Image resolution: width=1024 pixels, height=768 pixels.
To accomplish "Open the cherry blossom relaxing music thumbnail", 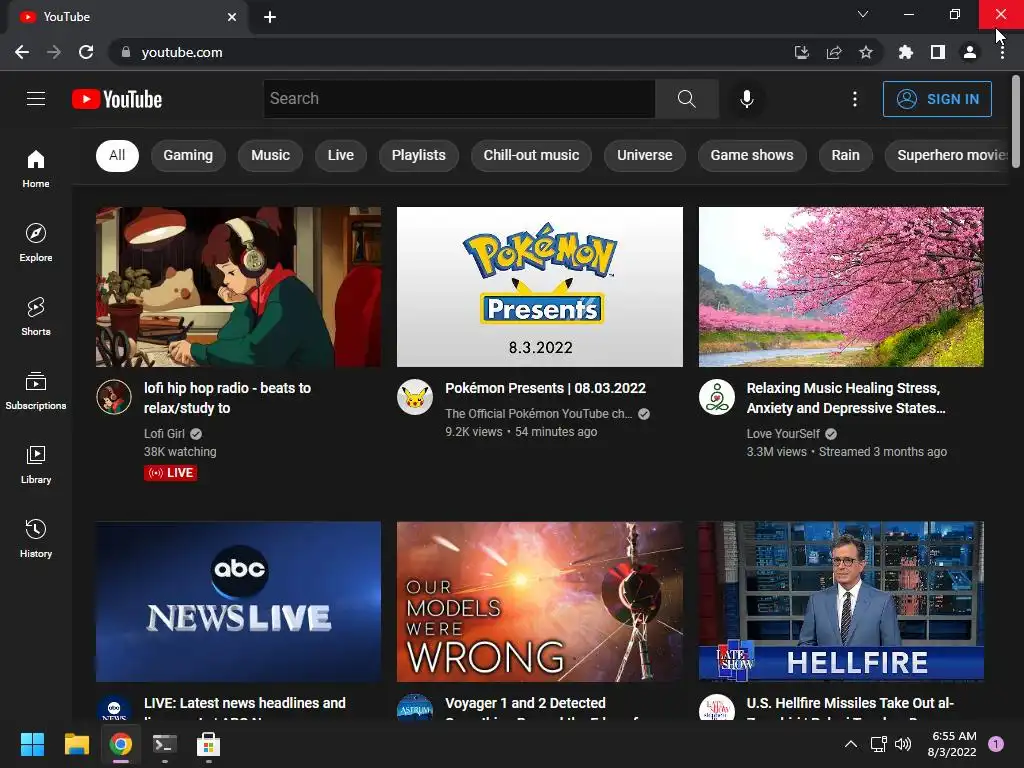I will 841,287.
